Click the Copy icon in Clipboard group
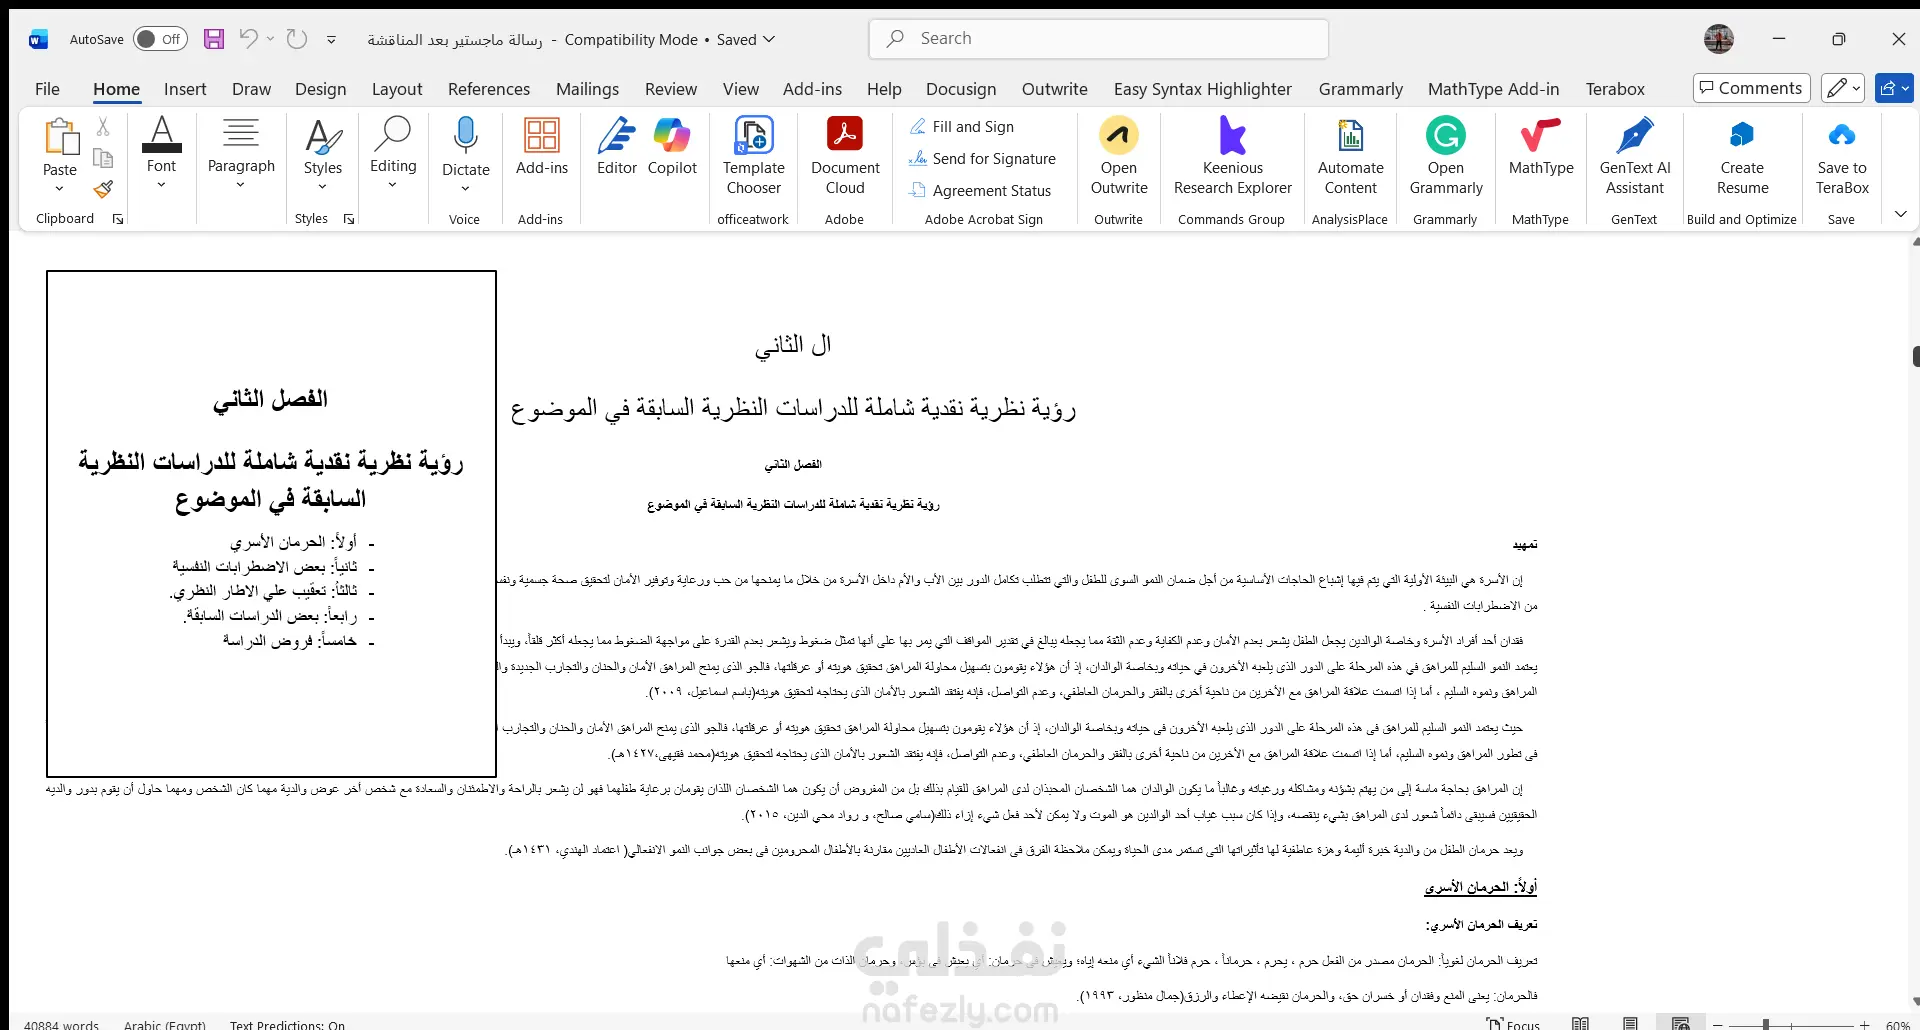This screenshot has height=1030, width=1920. pos(103,158)
